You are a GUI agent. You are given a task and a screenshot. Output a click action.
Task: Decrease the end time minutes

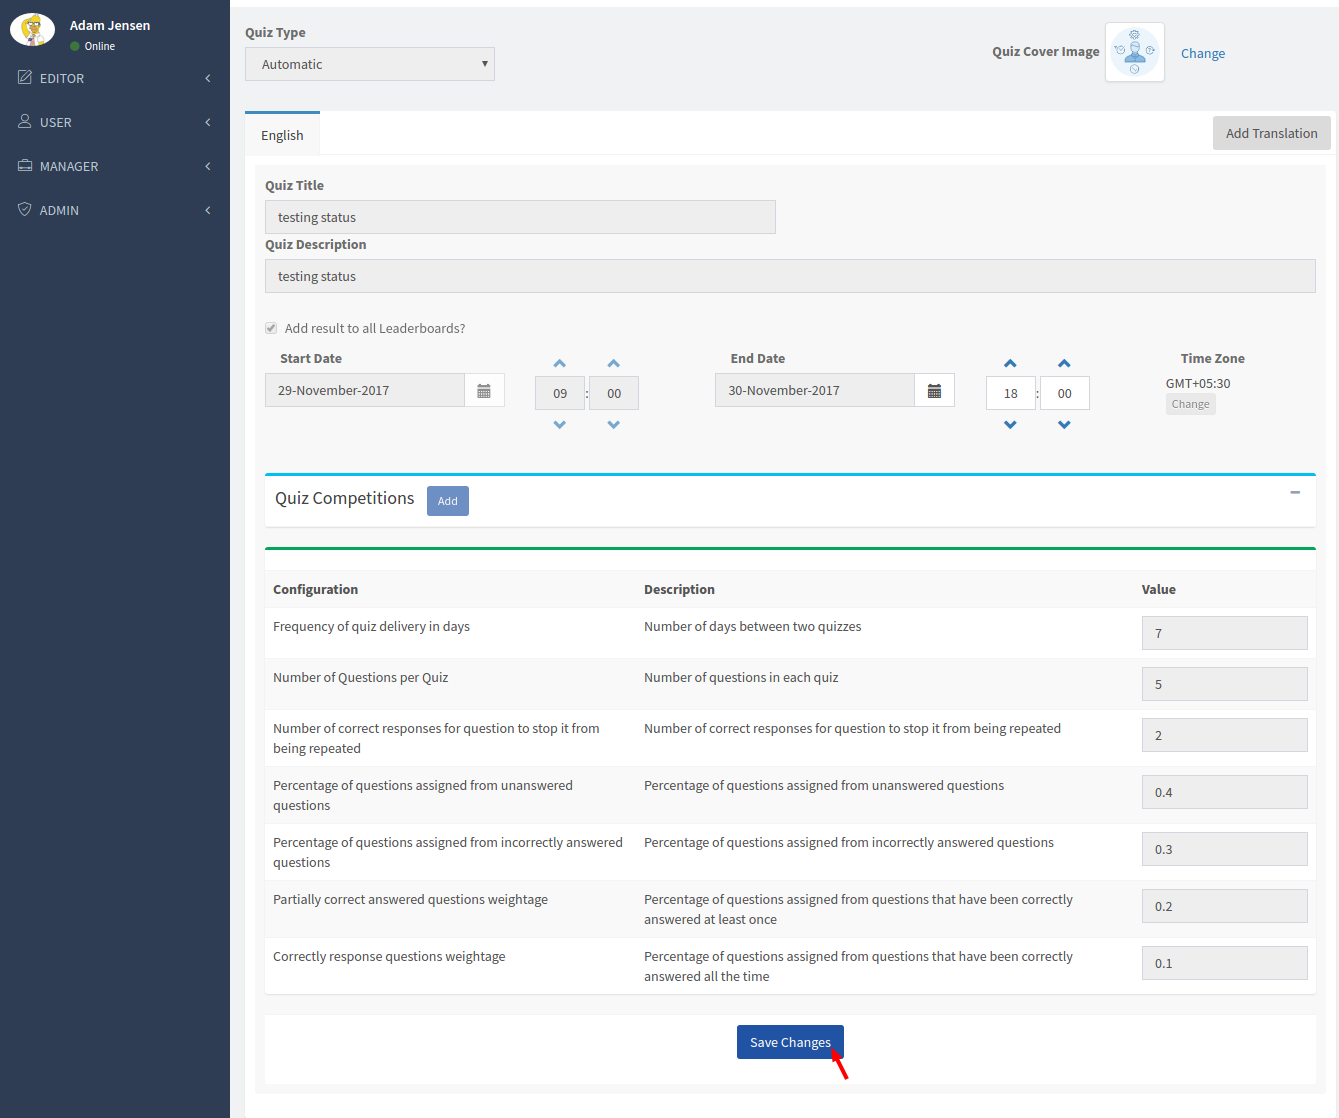coord(1064,425)
